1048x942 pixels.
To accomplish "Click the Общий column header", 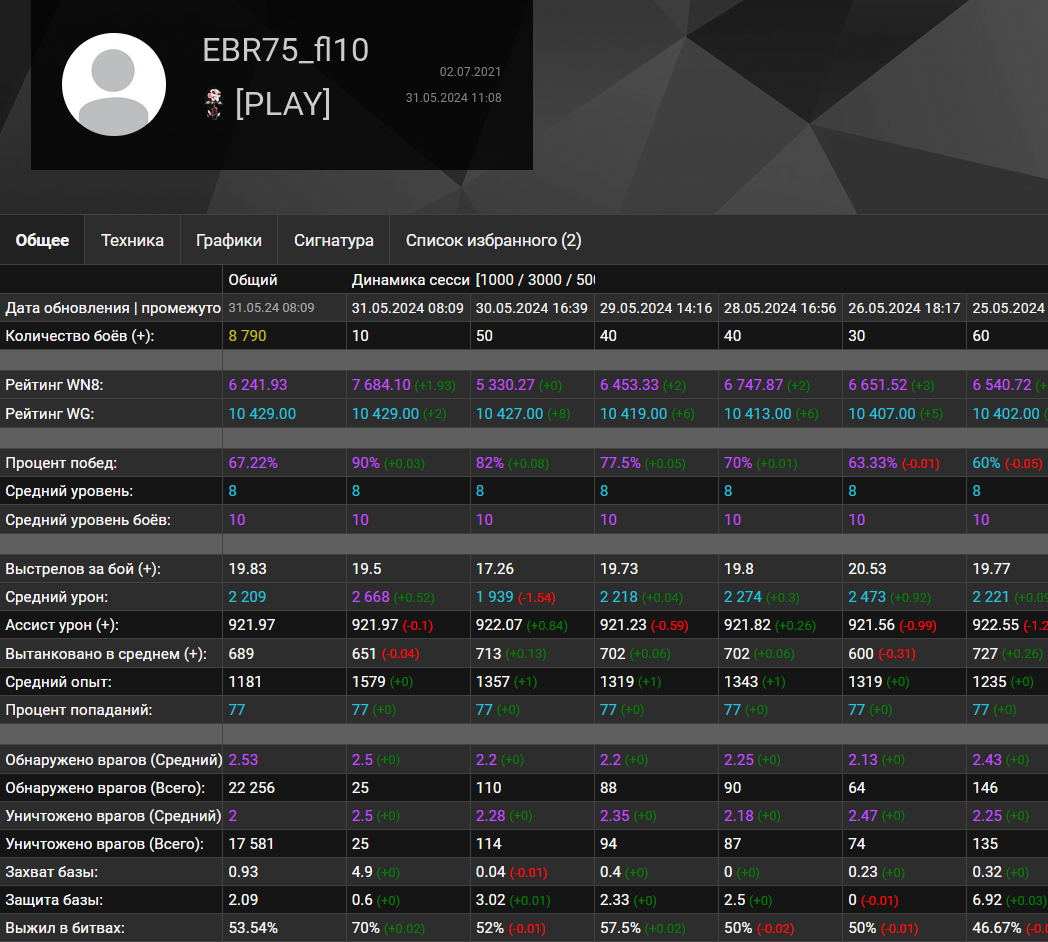I will [253, 279].
